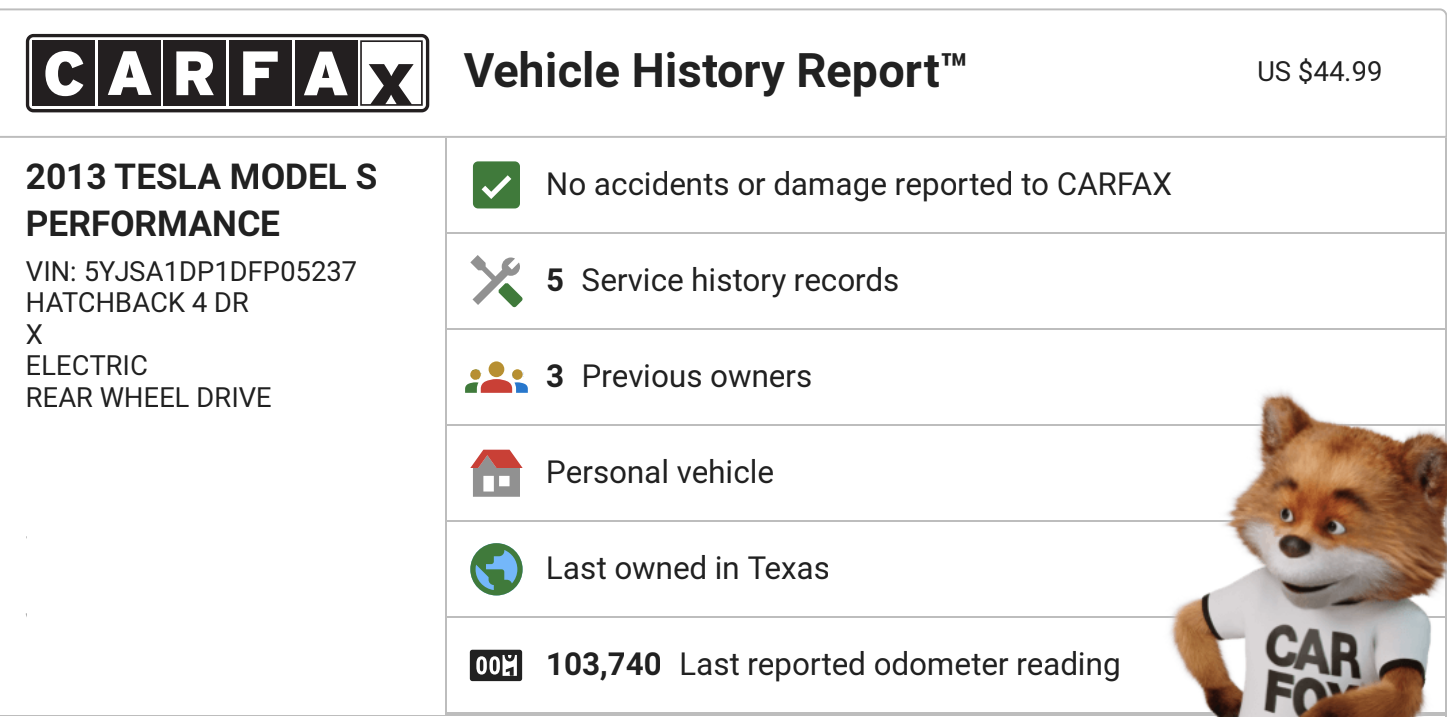Open the '5 Service history records' row
1450x720 pixels.
(x=722, y=281)
